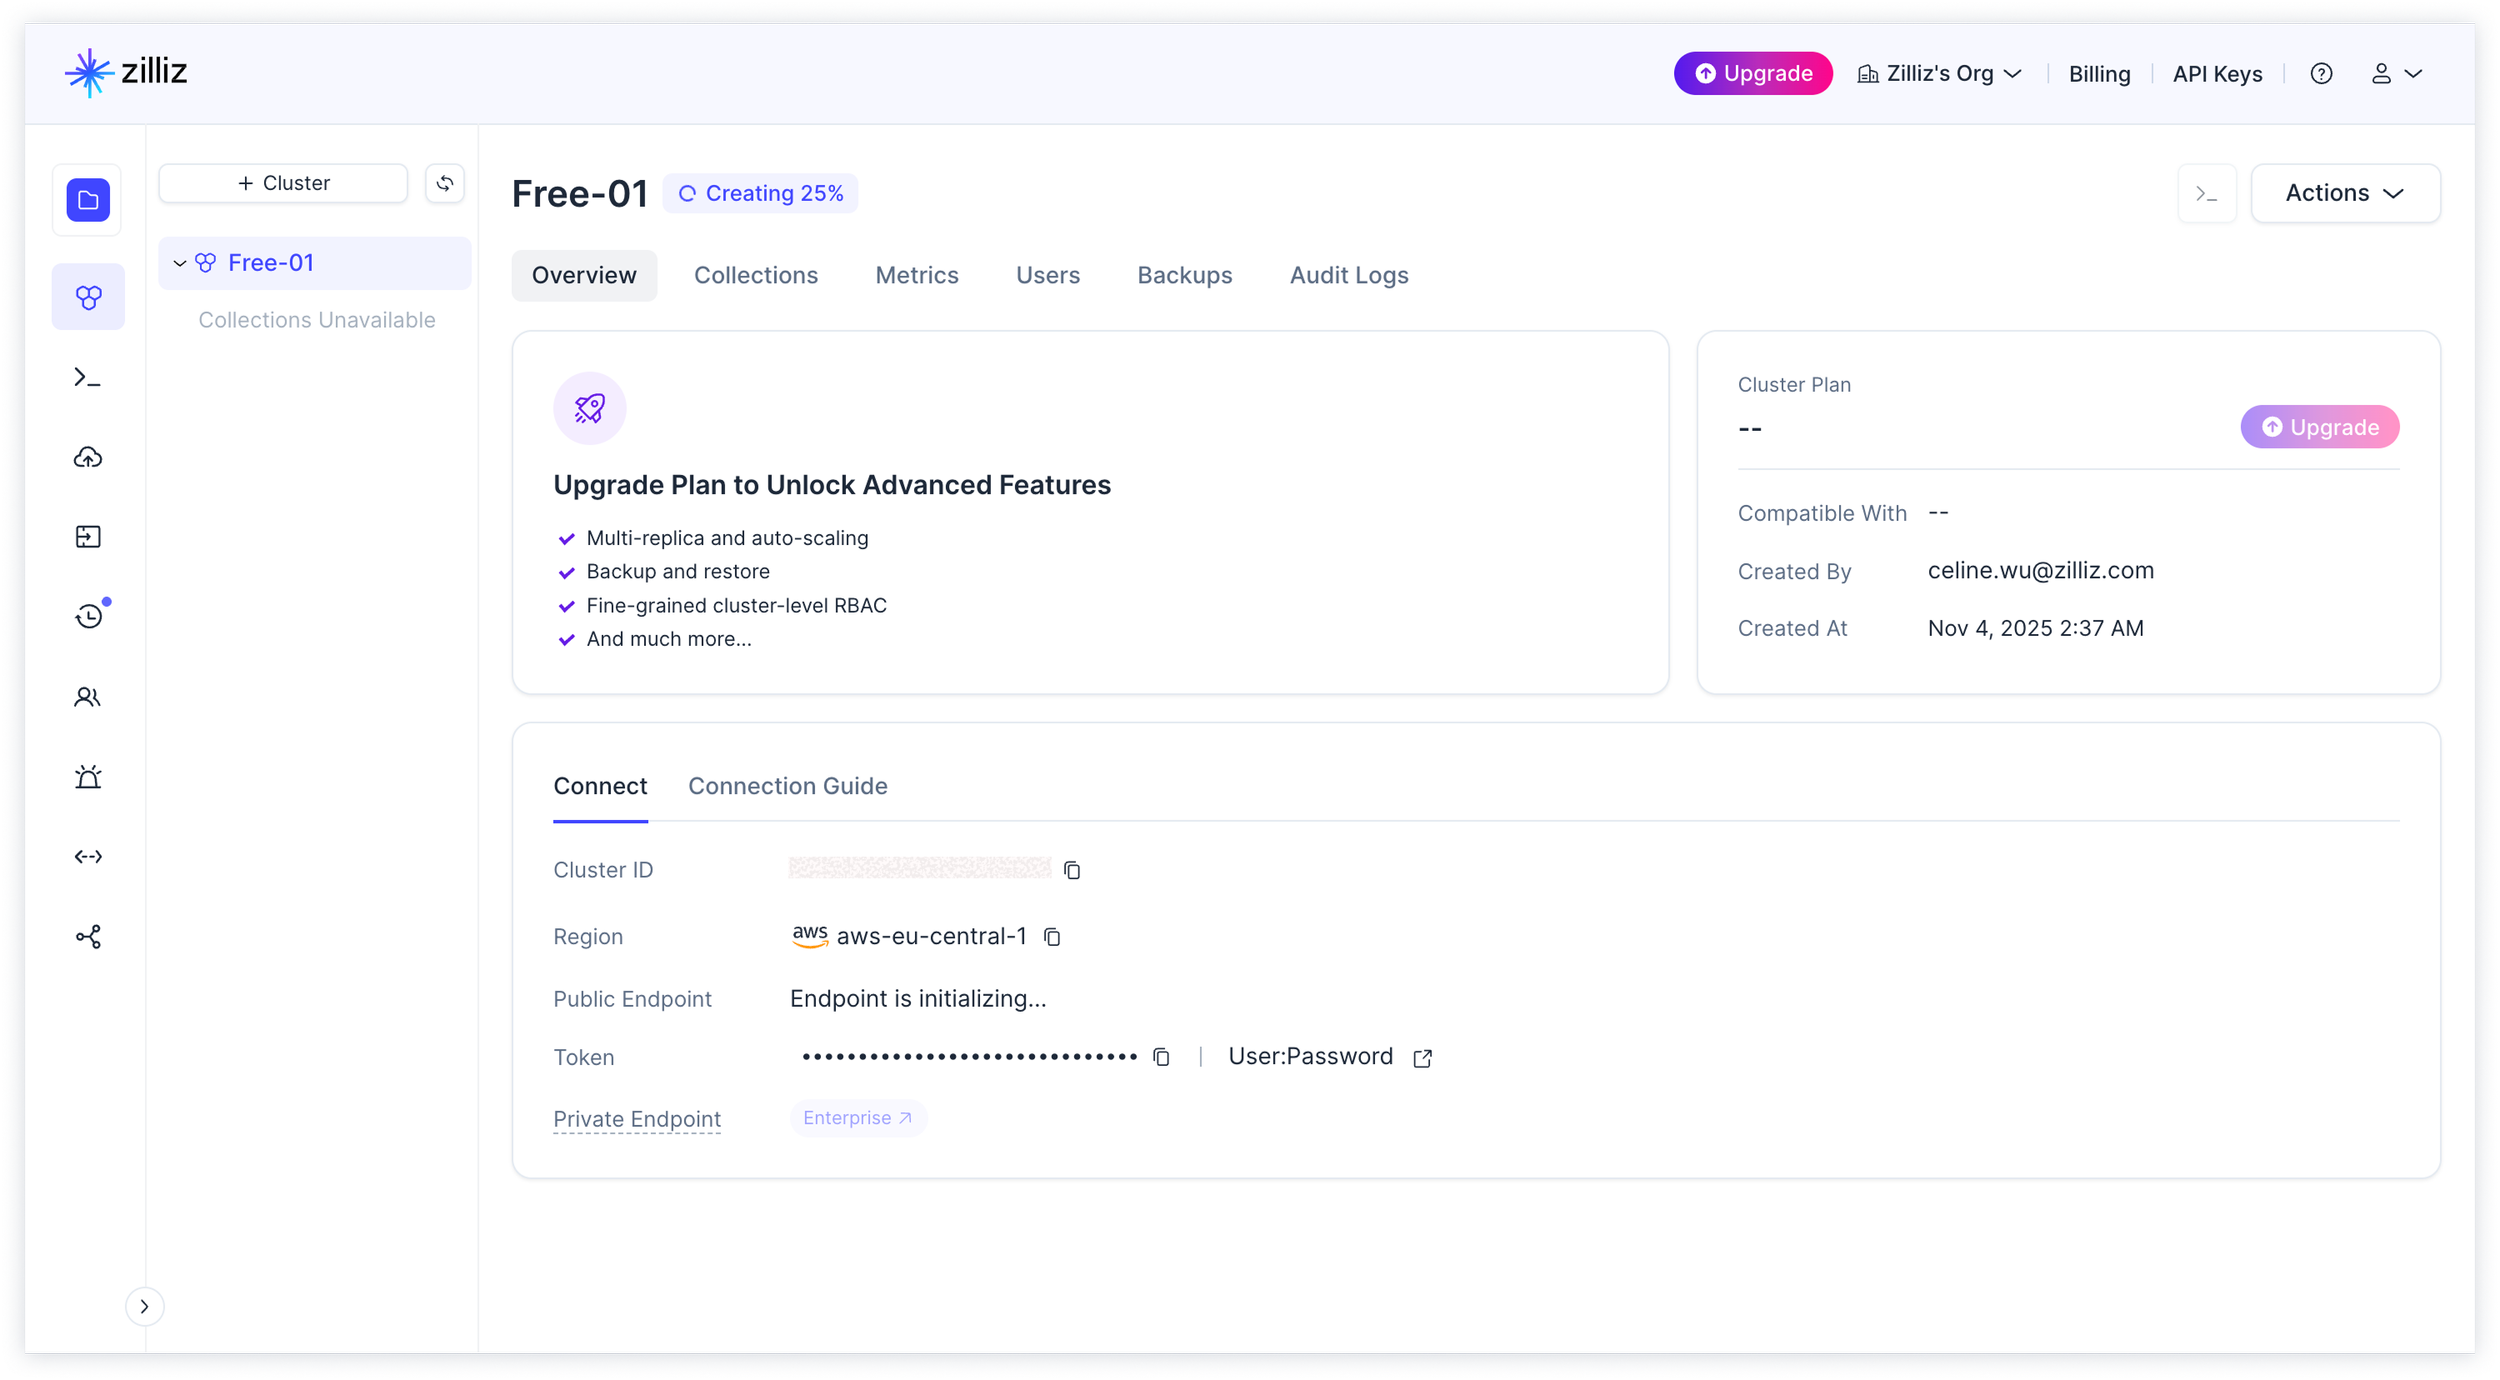Copy the masked token
2500x1380 pixels.
[x=1161, y=1057]
